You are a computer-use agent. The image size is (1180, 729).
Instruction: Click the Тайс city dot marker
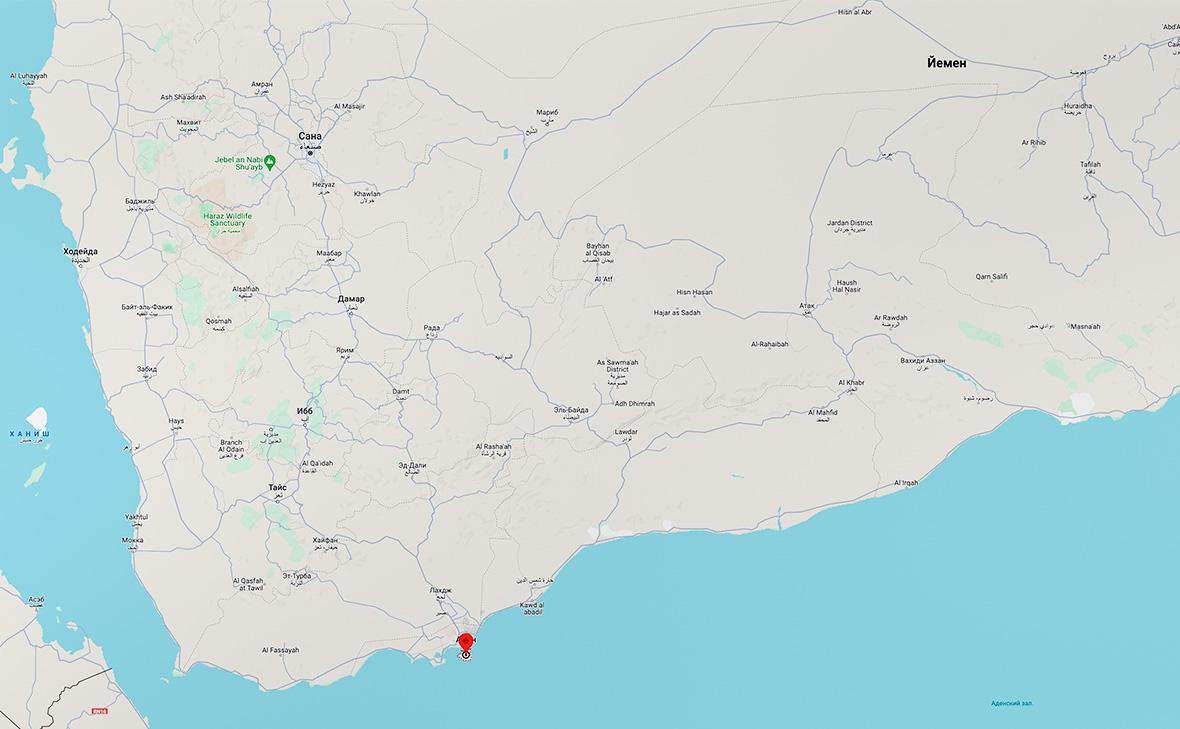click(278, 503)
